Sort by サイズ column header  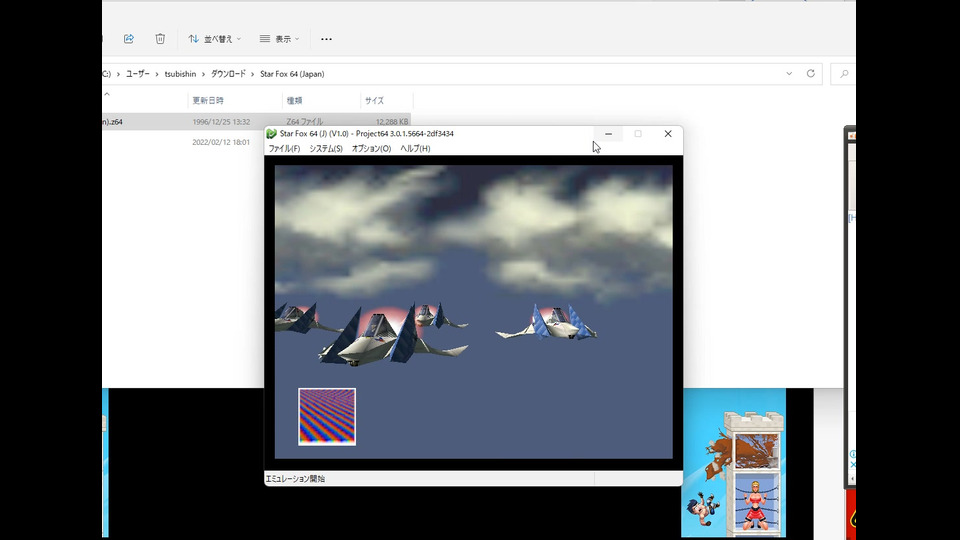374,100
